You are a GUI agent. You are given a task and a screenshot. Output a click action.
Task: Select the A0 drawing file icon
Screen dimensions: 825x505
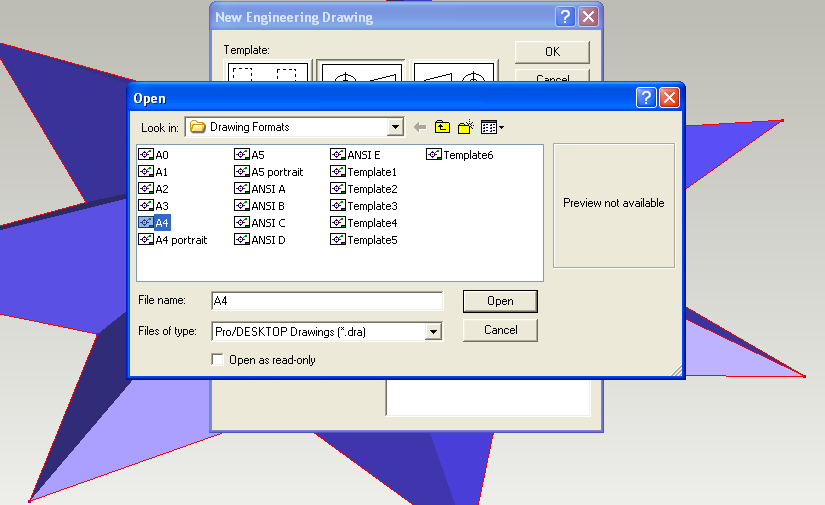click(x=146, y=155)
